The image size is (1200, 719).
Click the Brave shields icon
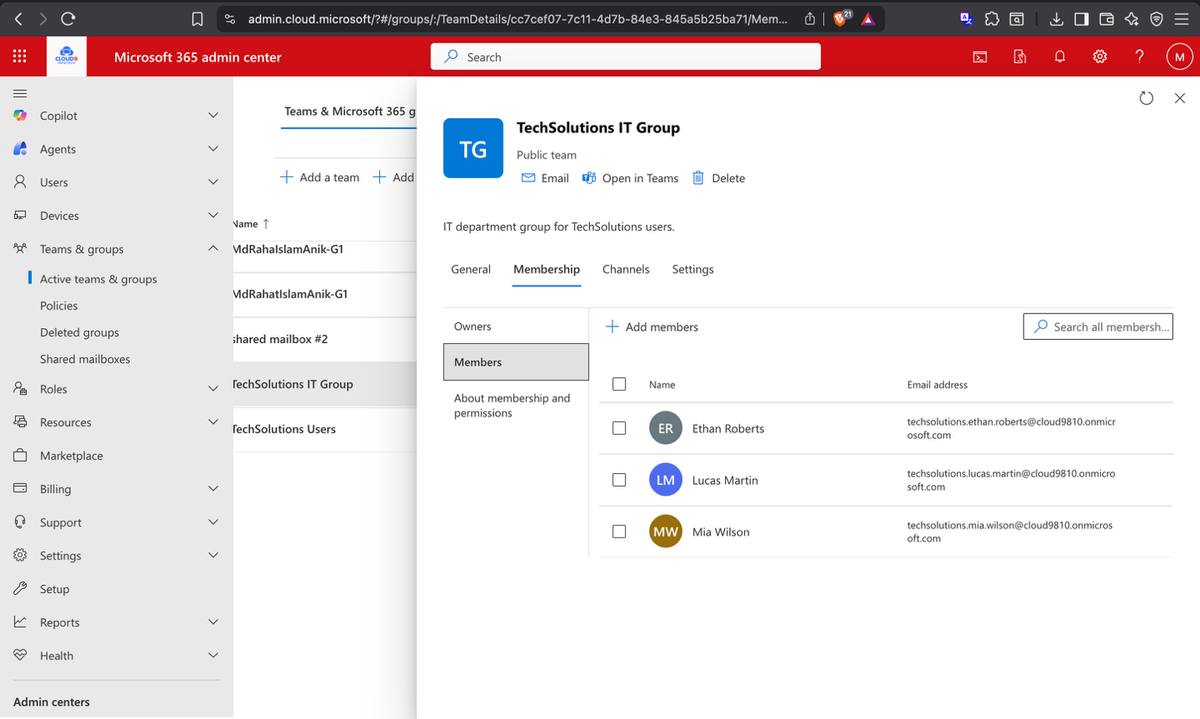pos(842,18)
